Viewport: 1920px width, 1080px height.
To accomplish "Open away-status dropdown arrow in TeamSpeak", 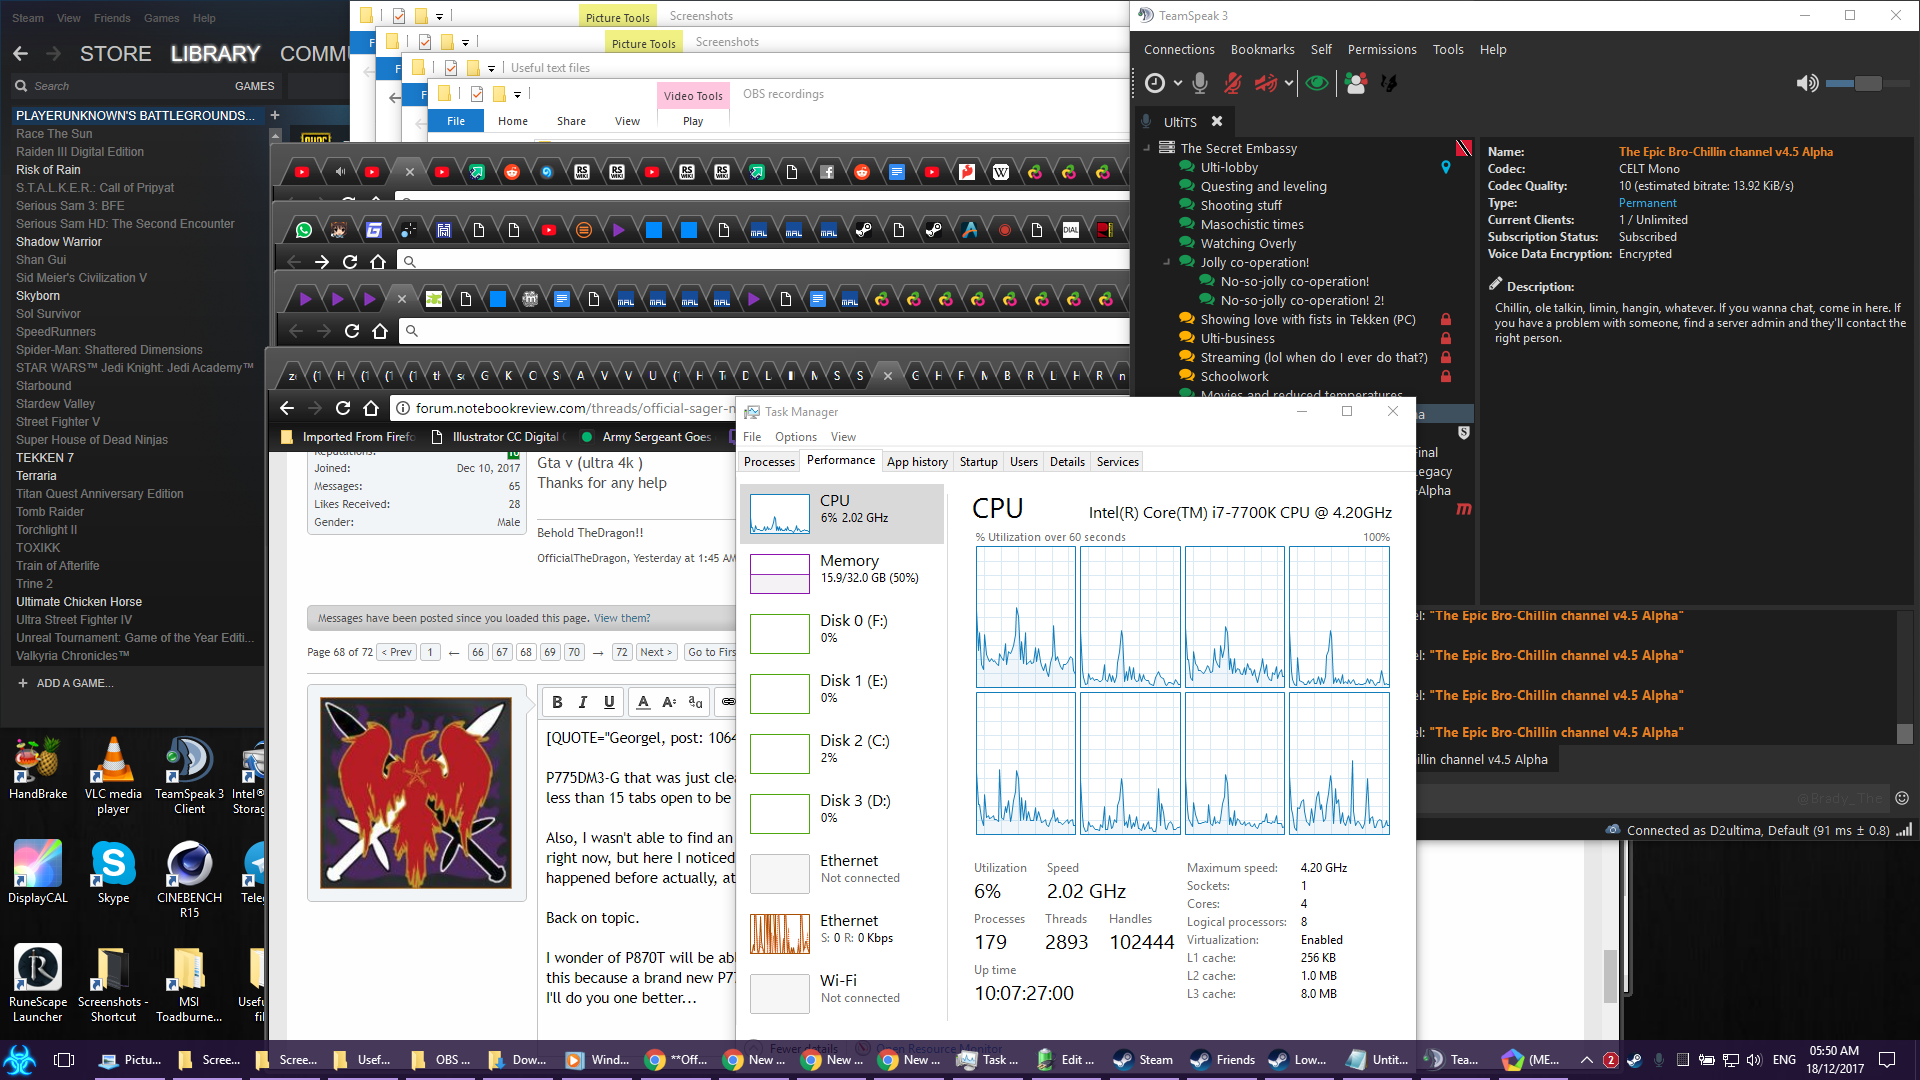I will 1178,83.
